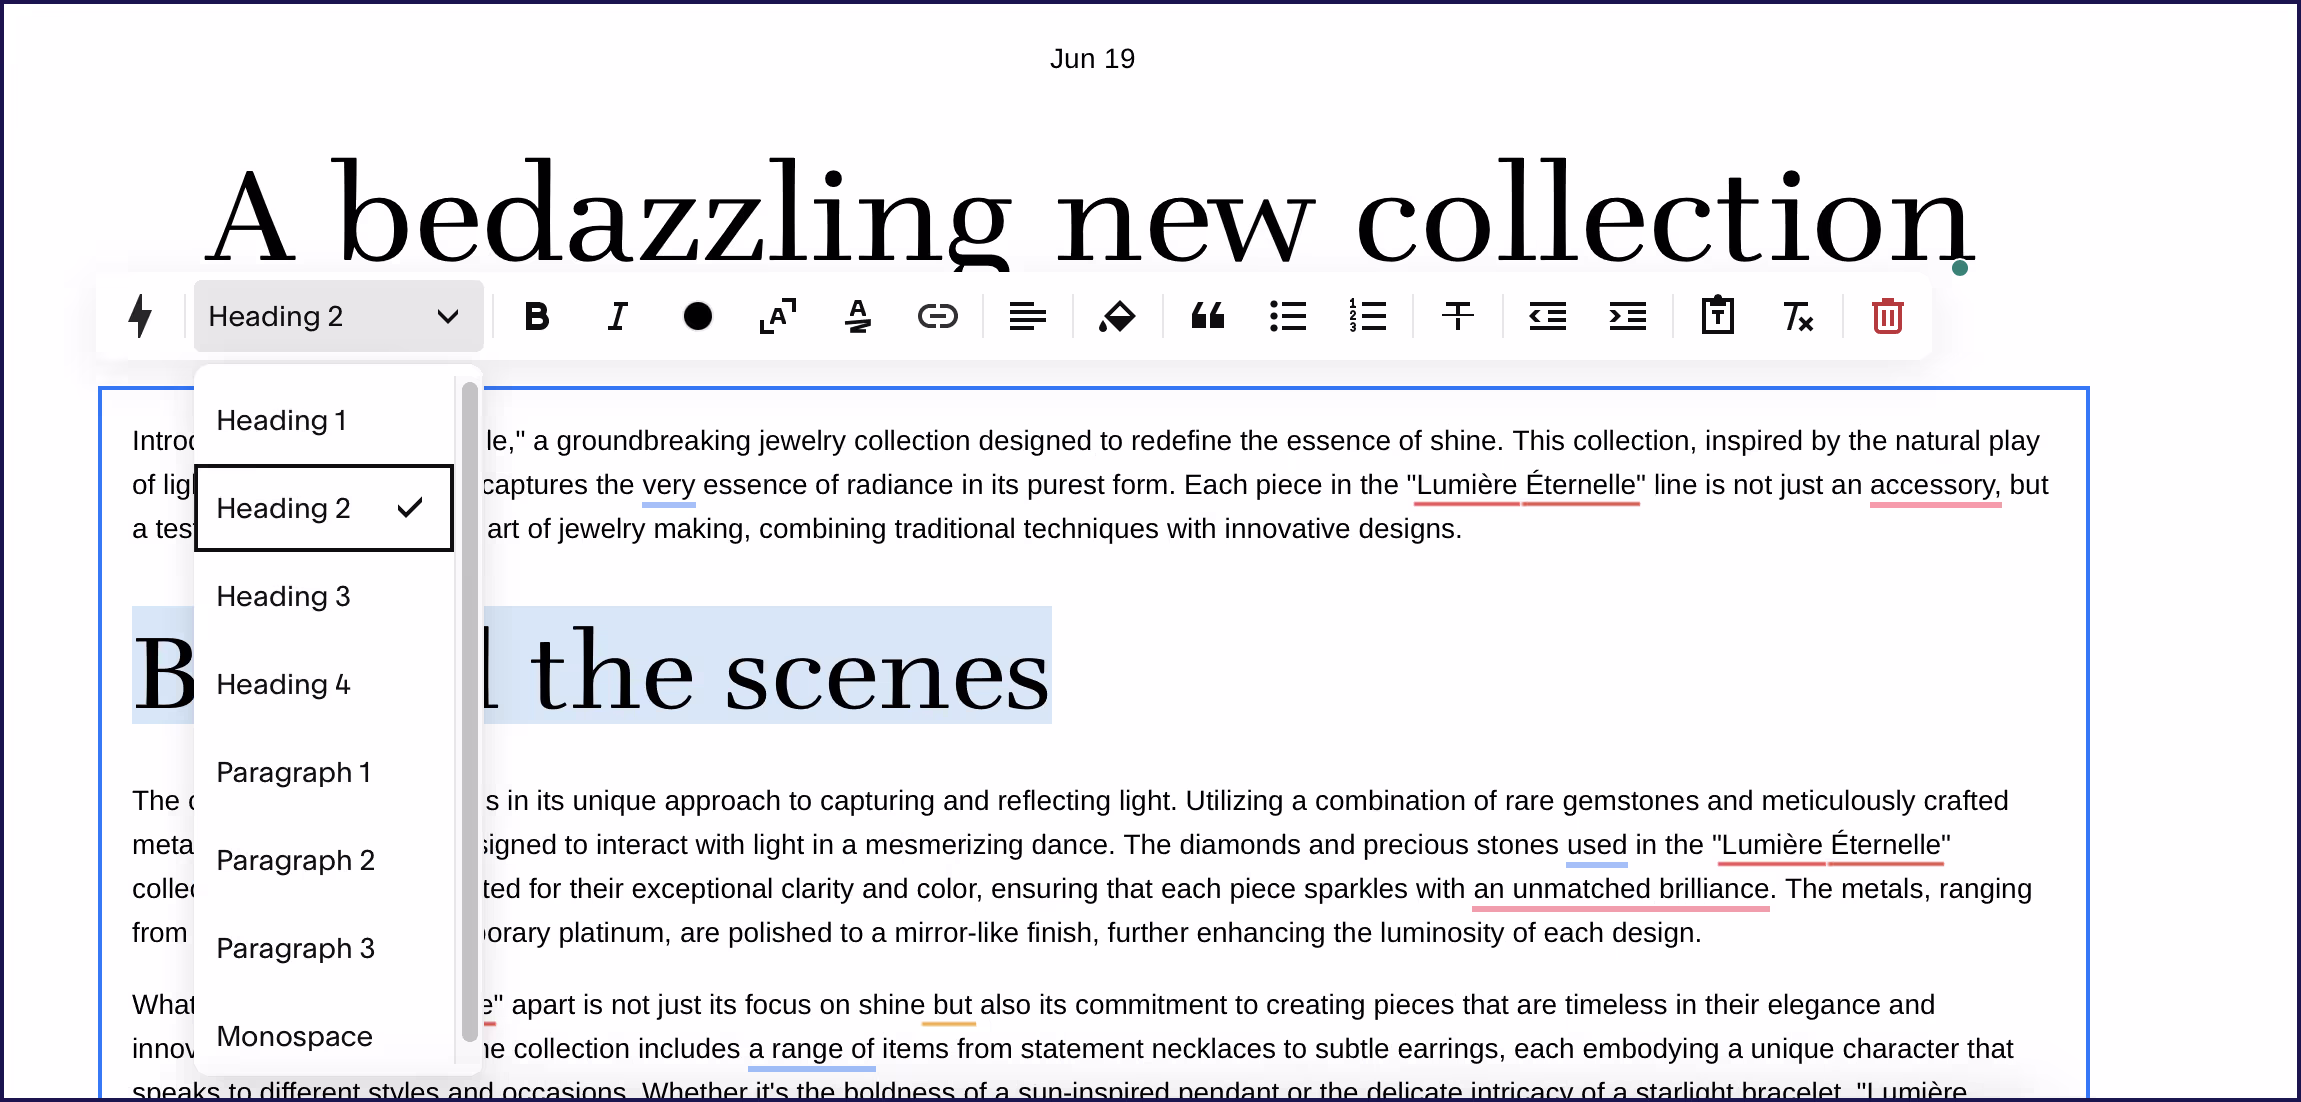2301x1102 pixels.
Task: Click the paste as plain text icon
Action: (x=1718, y=315)
